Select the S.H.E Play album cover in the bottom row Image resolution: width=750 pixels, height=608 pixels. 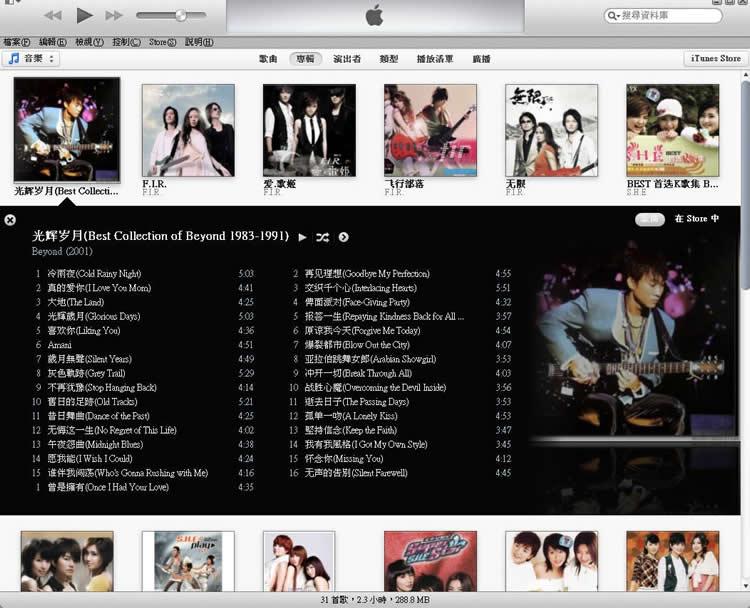(188, 561)
